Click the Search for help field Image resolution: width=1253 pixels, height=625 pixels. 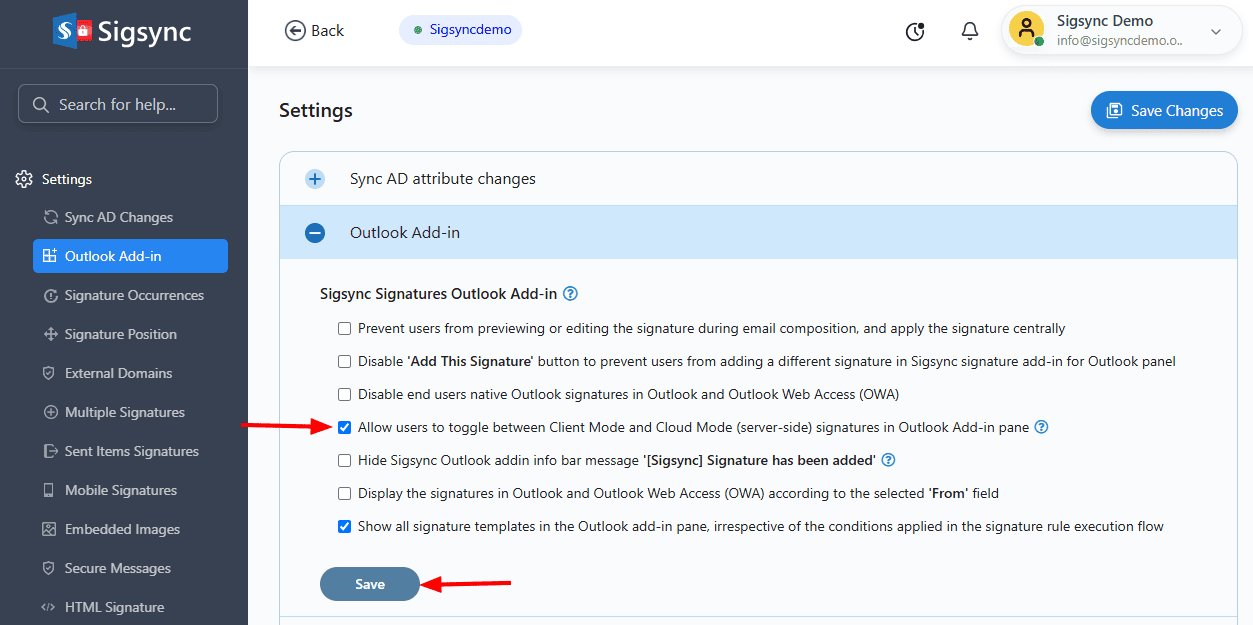118,104
